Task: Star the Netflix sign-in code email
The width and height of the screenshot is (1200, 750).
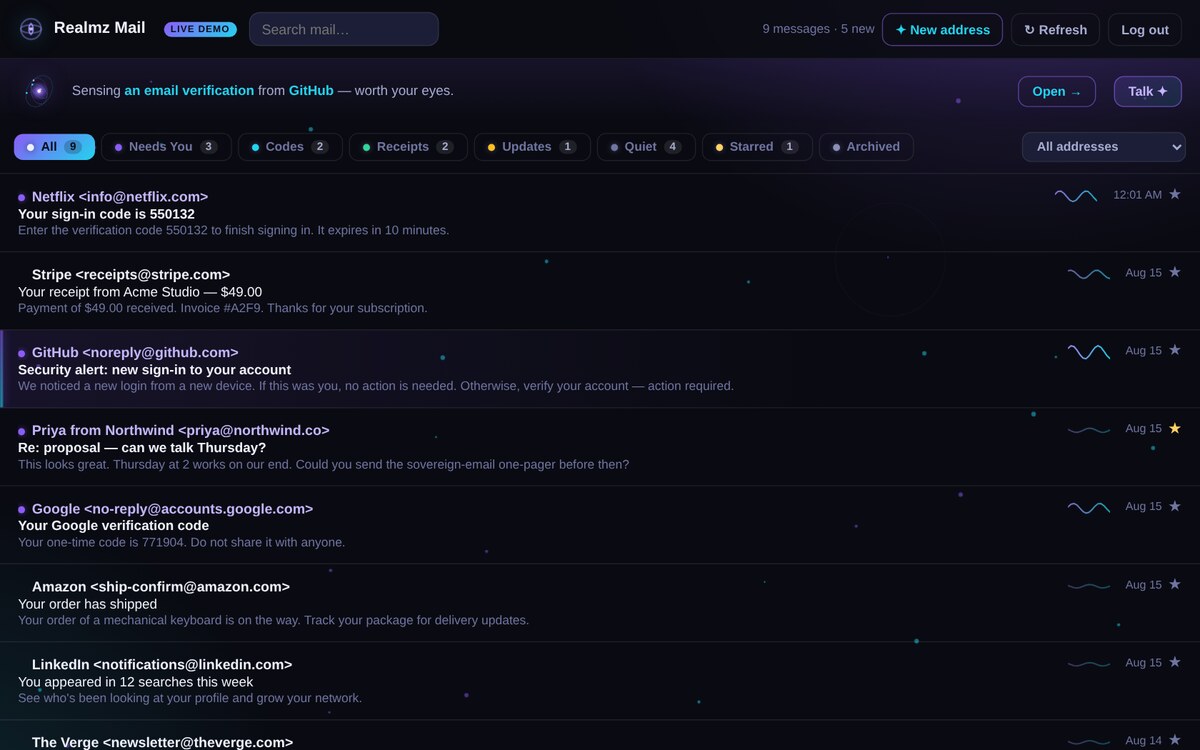Action: click(x=1175, y=194)
